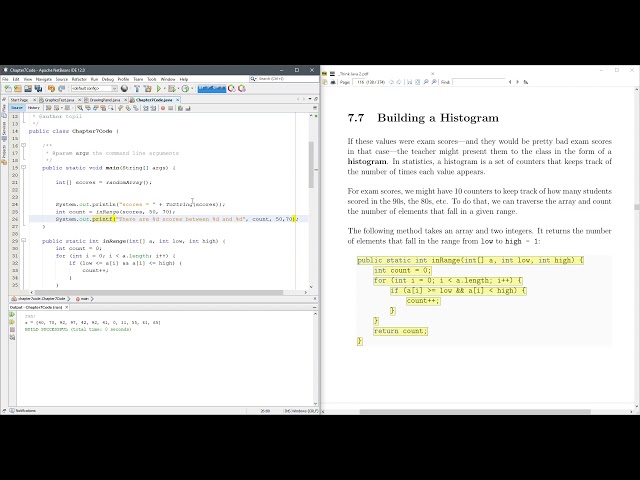
Task: Click the PDF viewer horizontal scrollbar
Action: [x=475, y=411]
